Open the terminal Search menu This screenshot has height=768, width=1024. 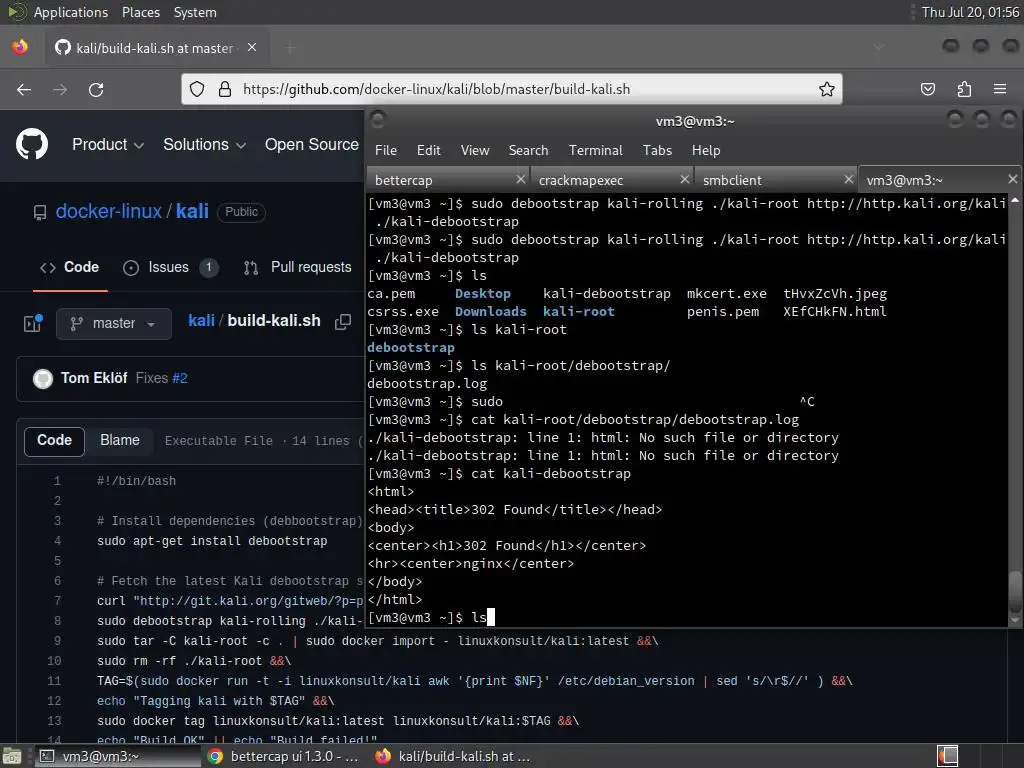pos(528,150)
